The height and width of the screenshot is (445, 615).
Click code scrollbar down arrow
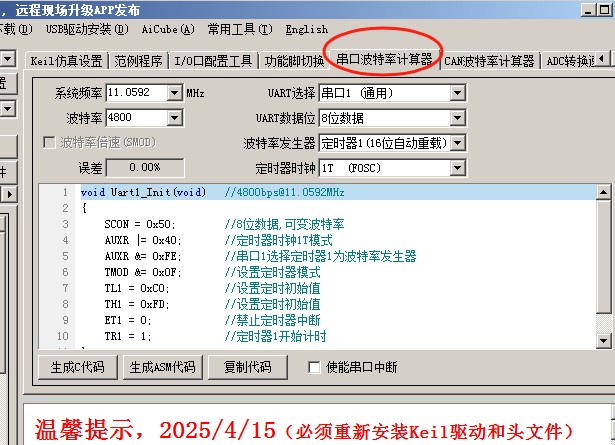tap(603, 340)
